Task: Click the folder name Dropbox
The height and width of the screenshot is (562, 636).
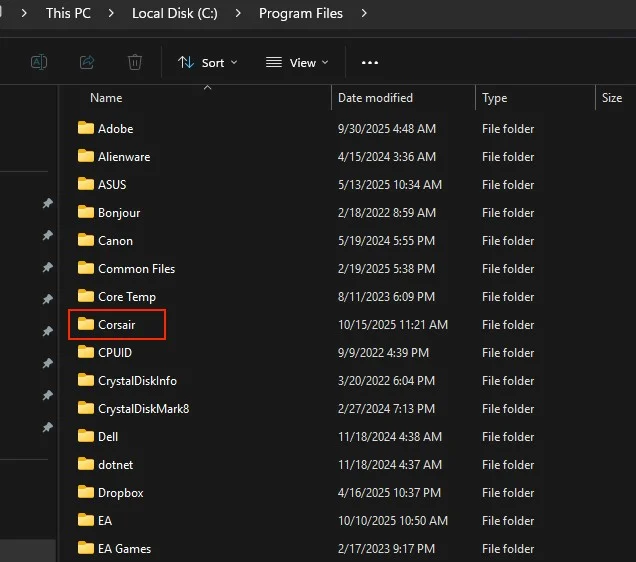Action: pos(121,493)
